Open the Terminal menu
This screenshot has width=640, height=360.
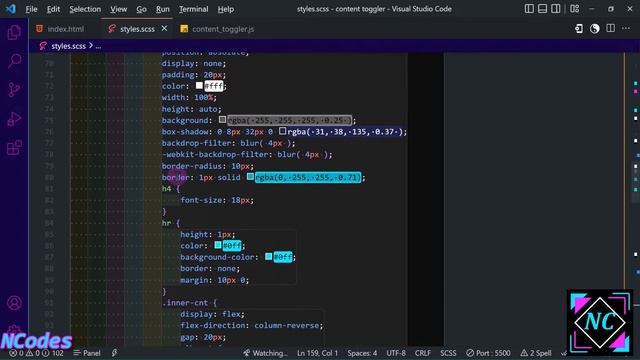coord(193,9)
